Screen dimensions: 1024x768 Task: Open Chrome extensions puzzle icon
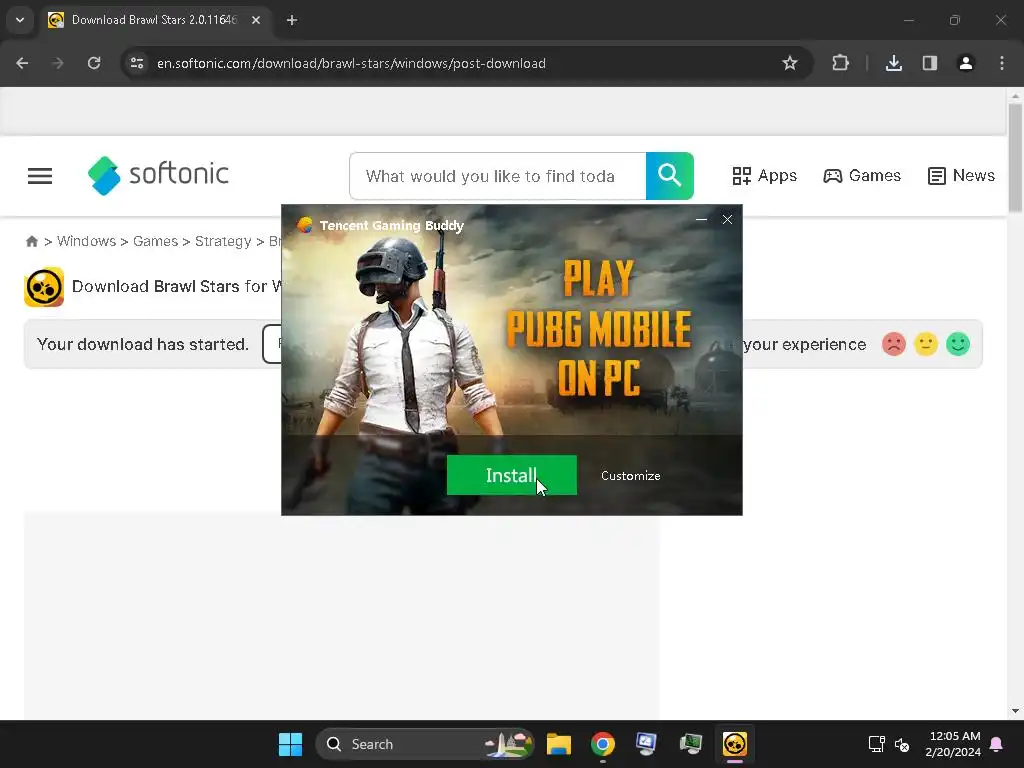click(x=840, y=63)
